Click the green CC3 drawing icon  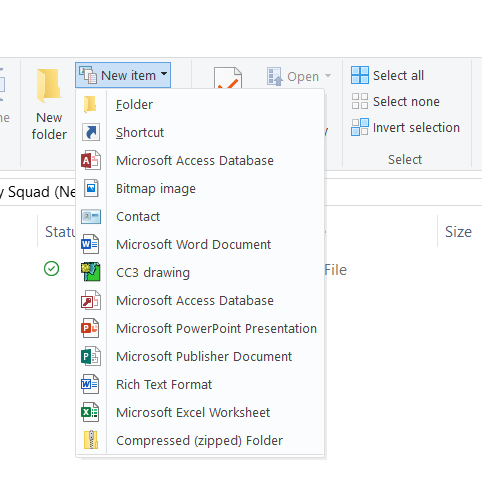pyautogui.click(x=91, y=272)
